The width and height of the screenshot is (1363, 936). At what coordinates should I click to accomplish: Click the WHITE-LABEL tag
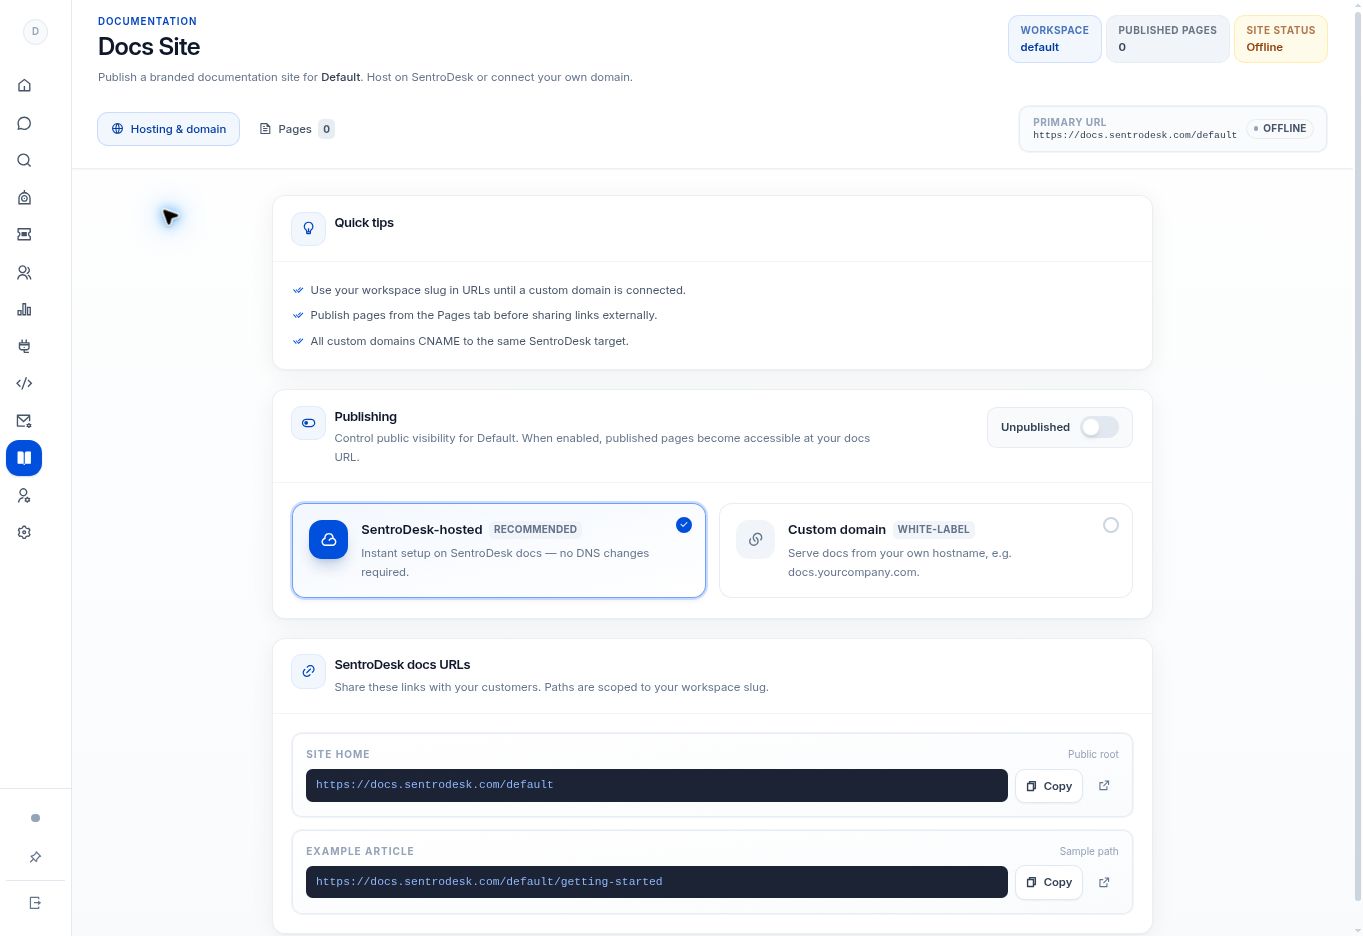coord(933,530)
